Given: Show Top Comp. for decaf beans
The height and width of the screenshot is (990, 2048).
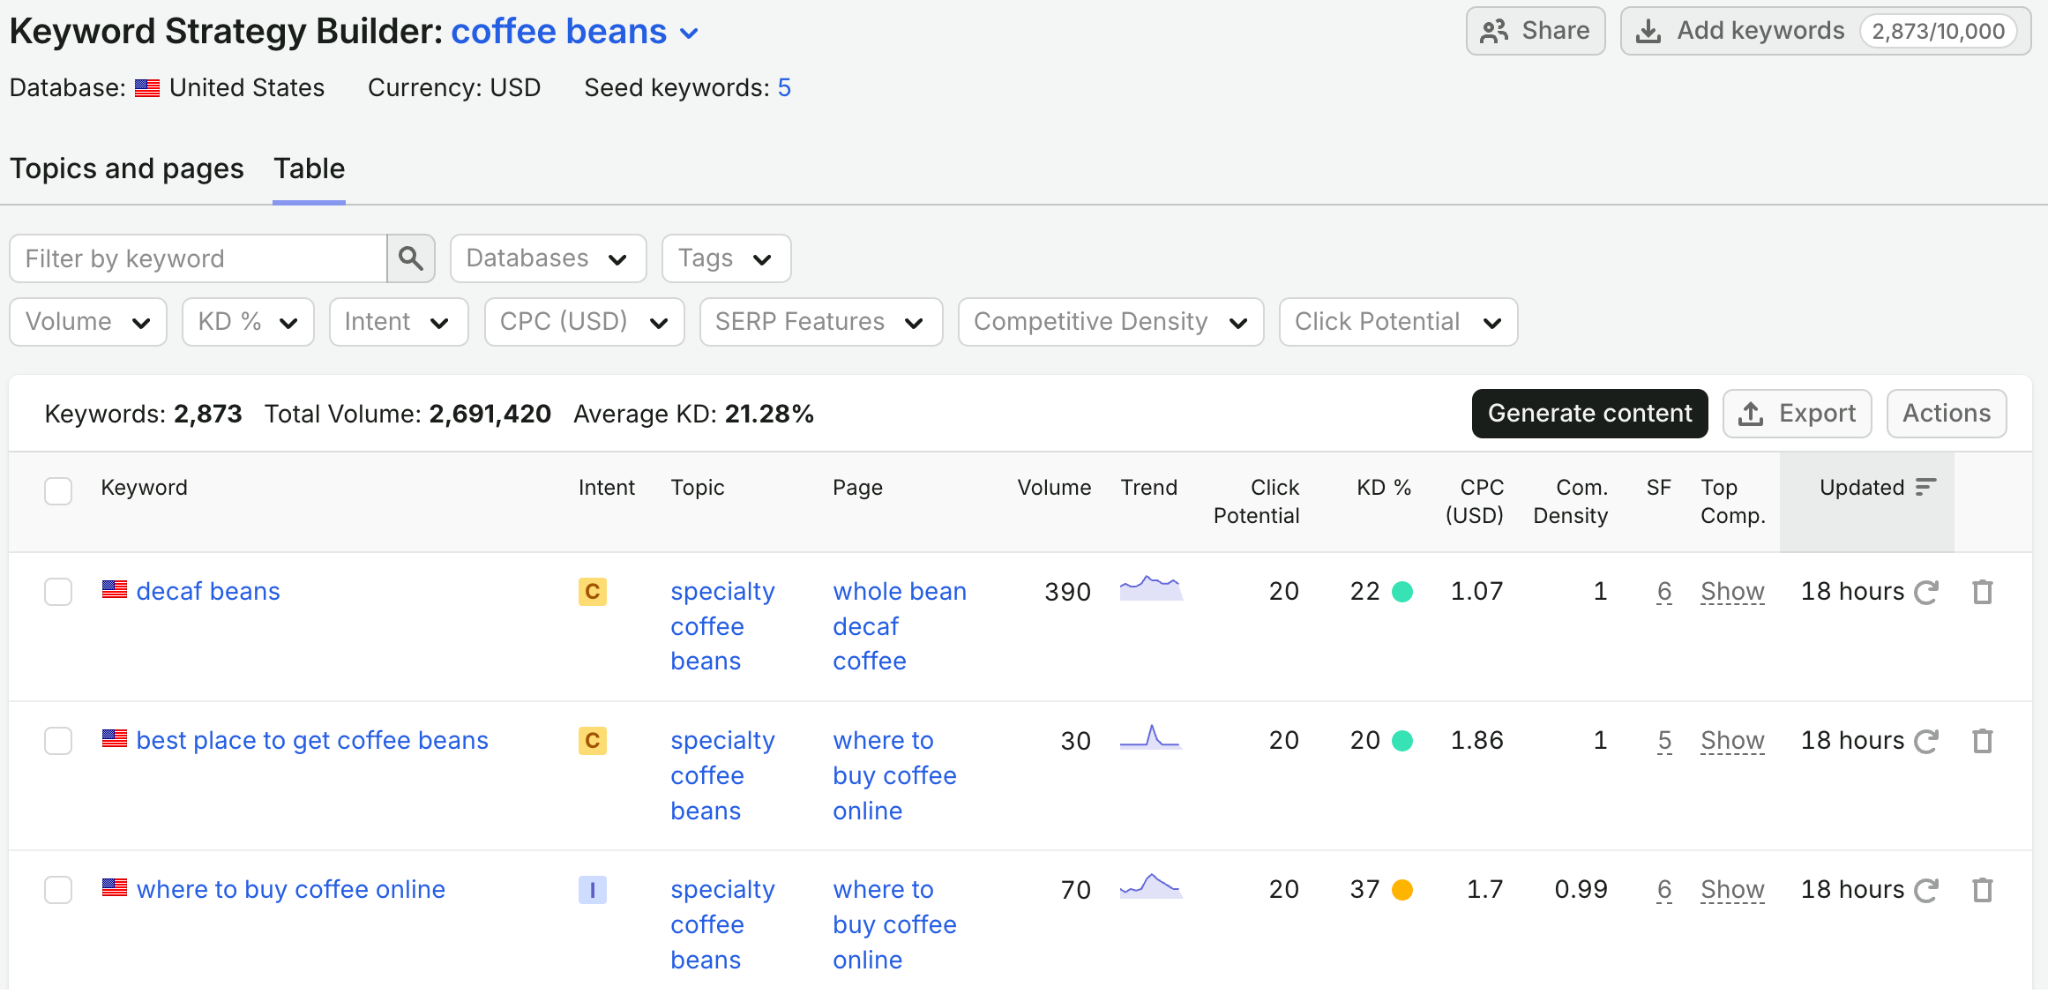Looking at the screenshot, I should coord(1732,592).
